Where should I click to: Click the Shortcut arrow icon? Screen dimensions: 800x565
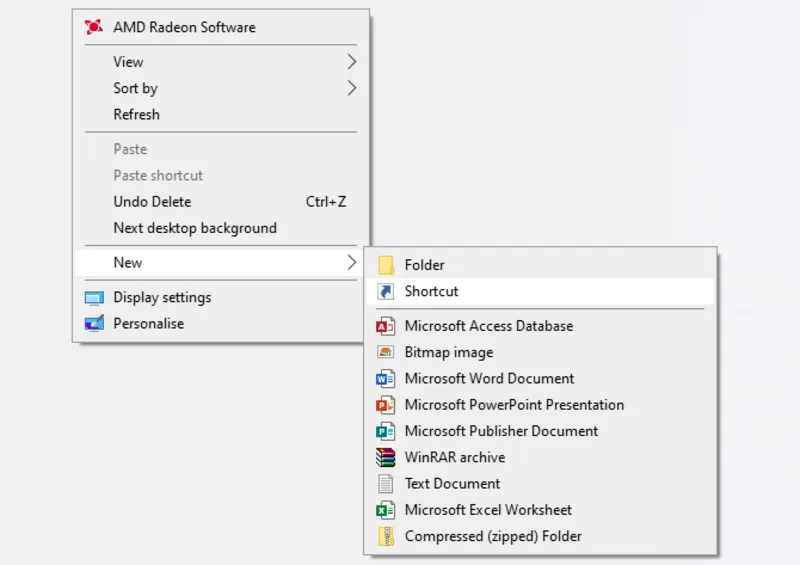coord(386,291)
